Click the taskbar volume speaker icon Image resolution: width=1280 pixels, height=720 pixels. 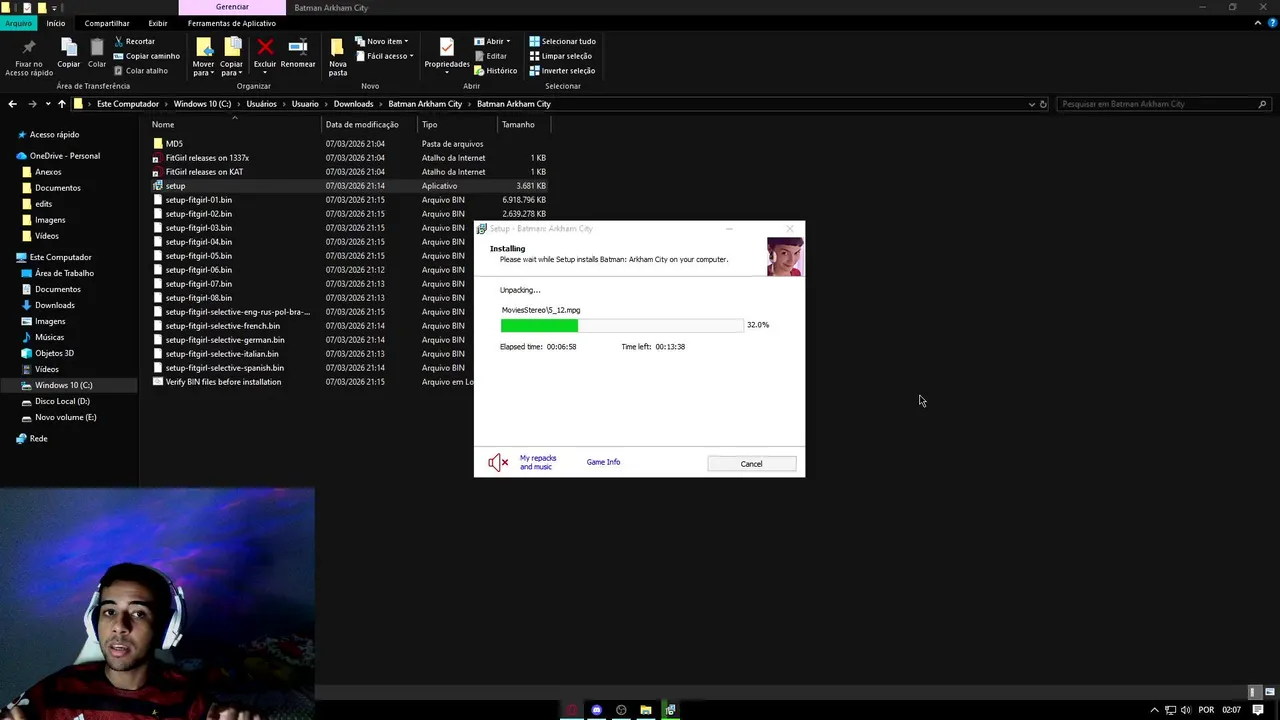[x=1186, y=710]
